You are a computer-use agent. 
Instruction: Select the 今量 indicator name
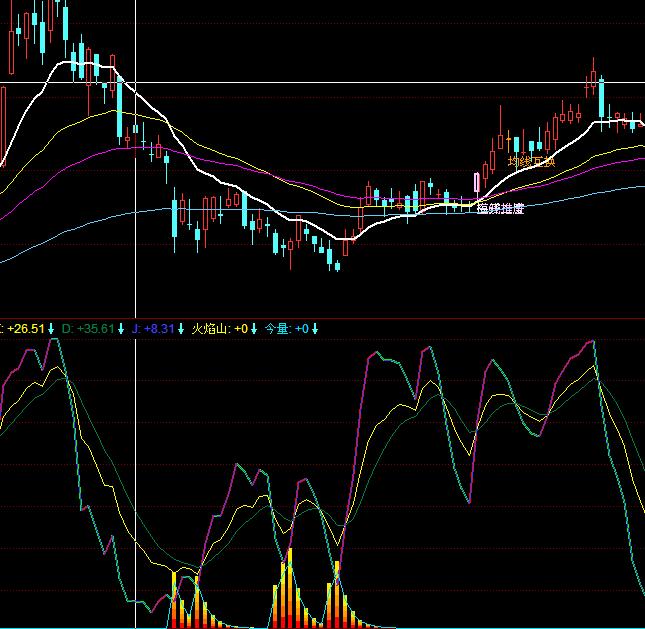pyautogui.click(x=277, y=328)
